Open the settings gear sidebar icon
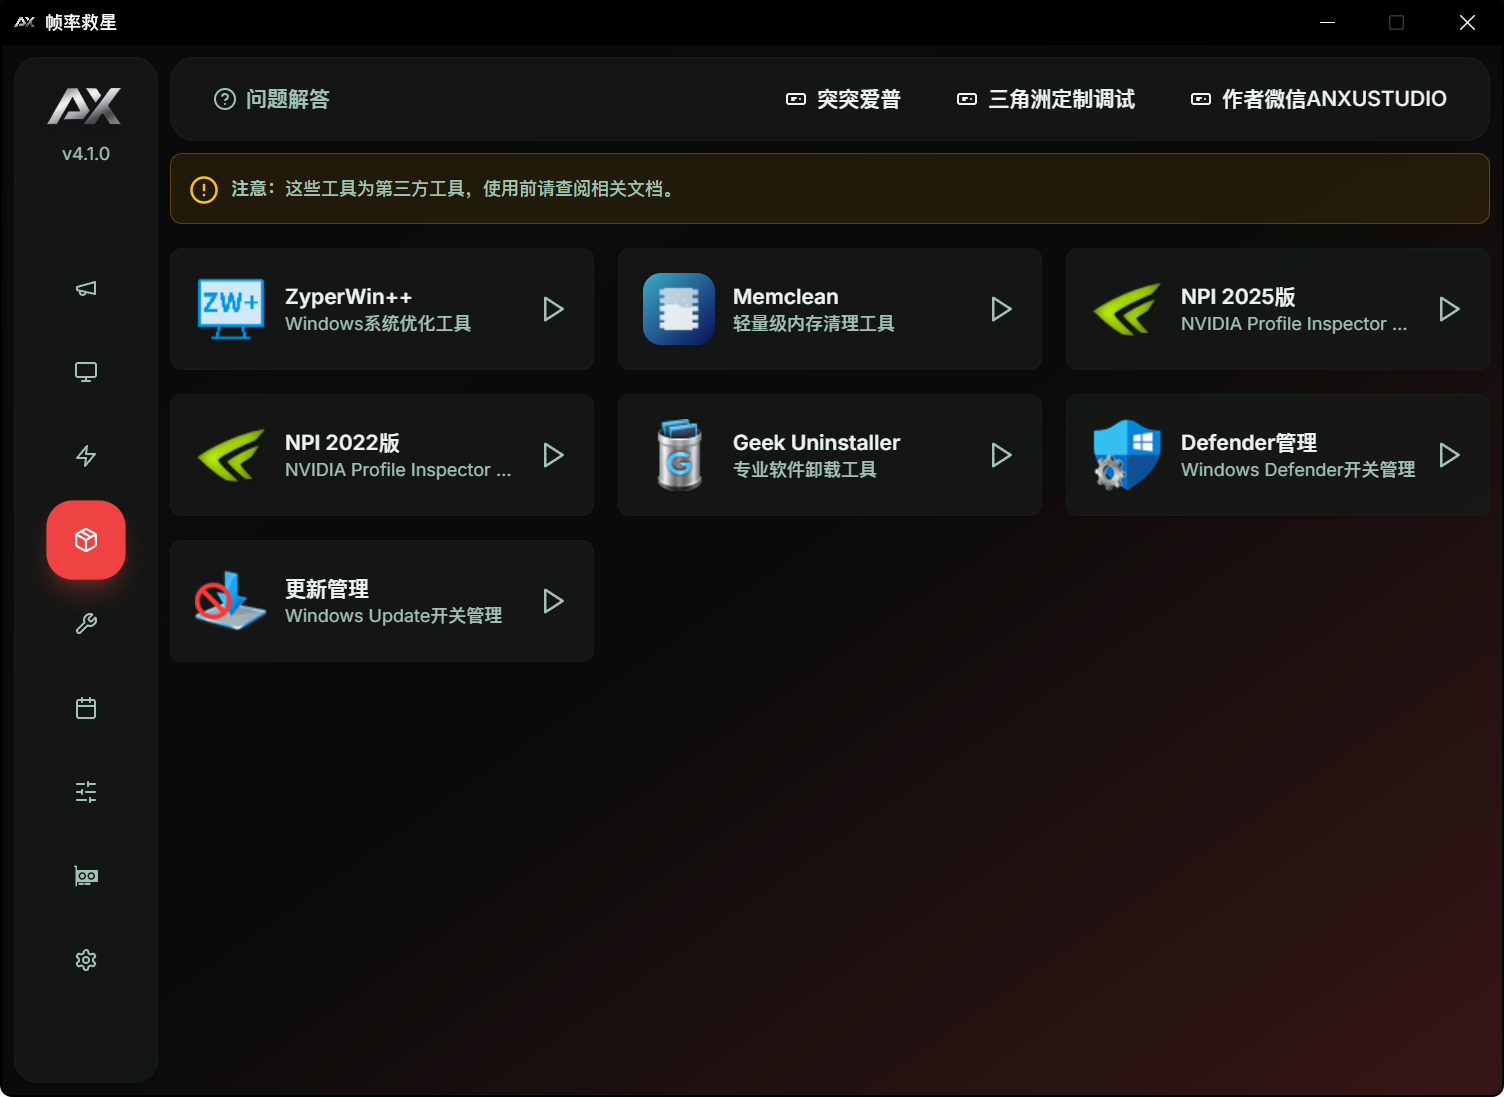This screenshot has height=1097, width=1504. 86,960
